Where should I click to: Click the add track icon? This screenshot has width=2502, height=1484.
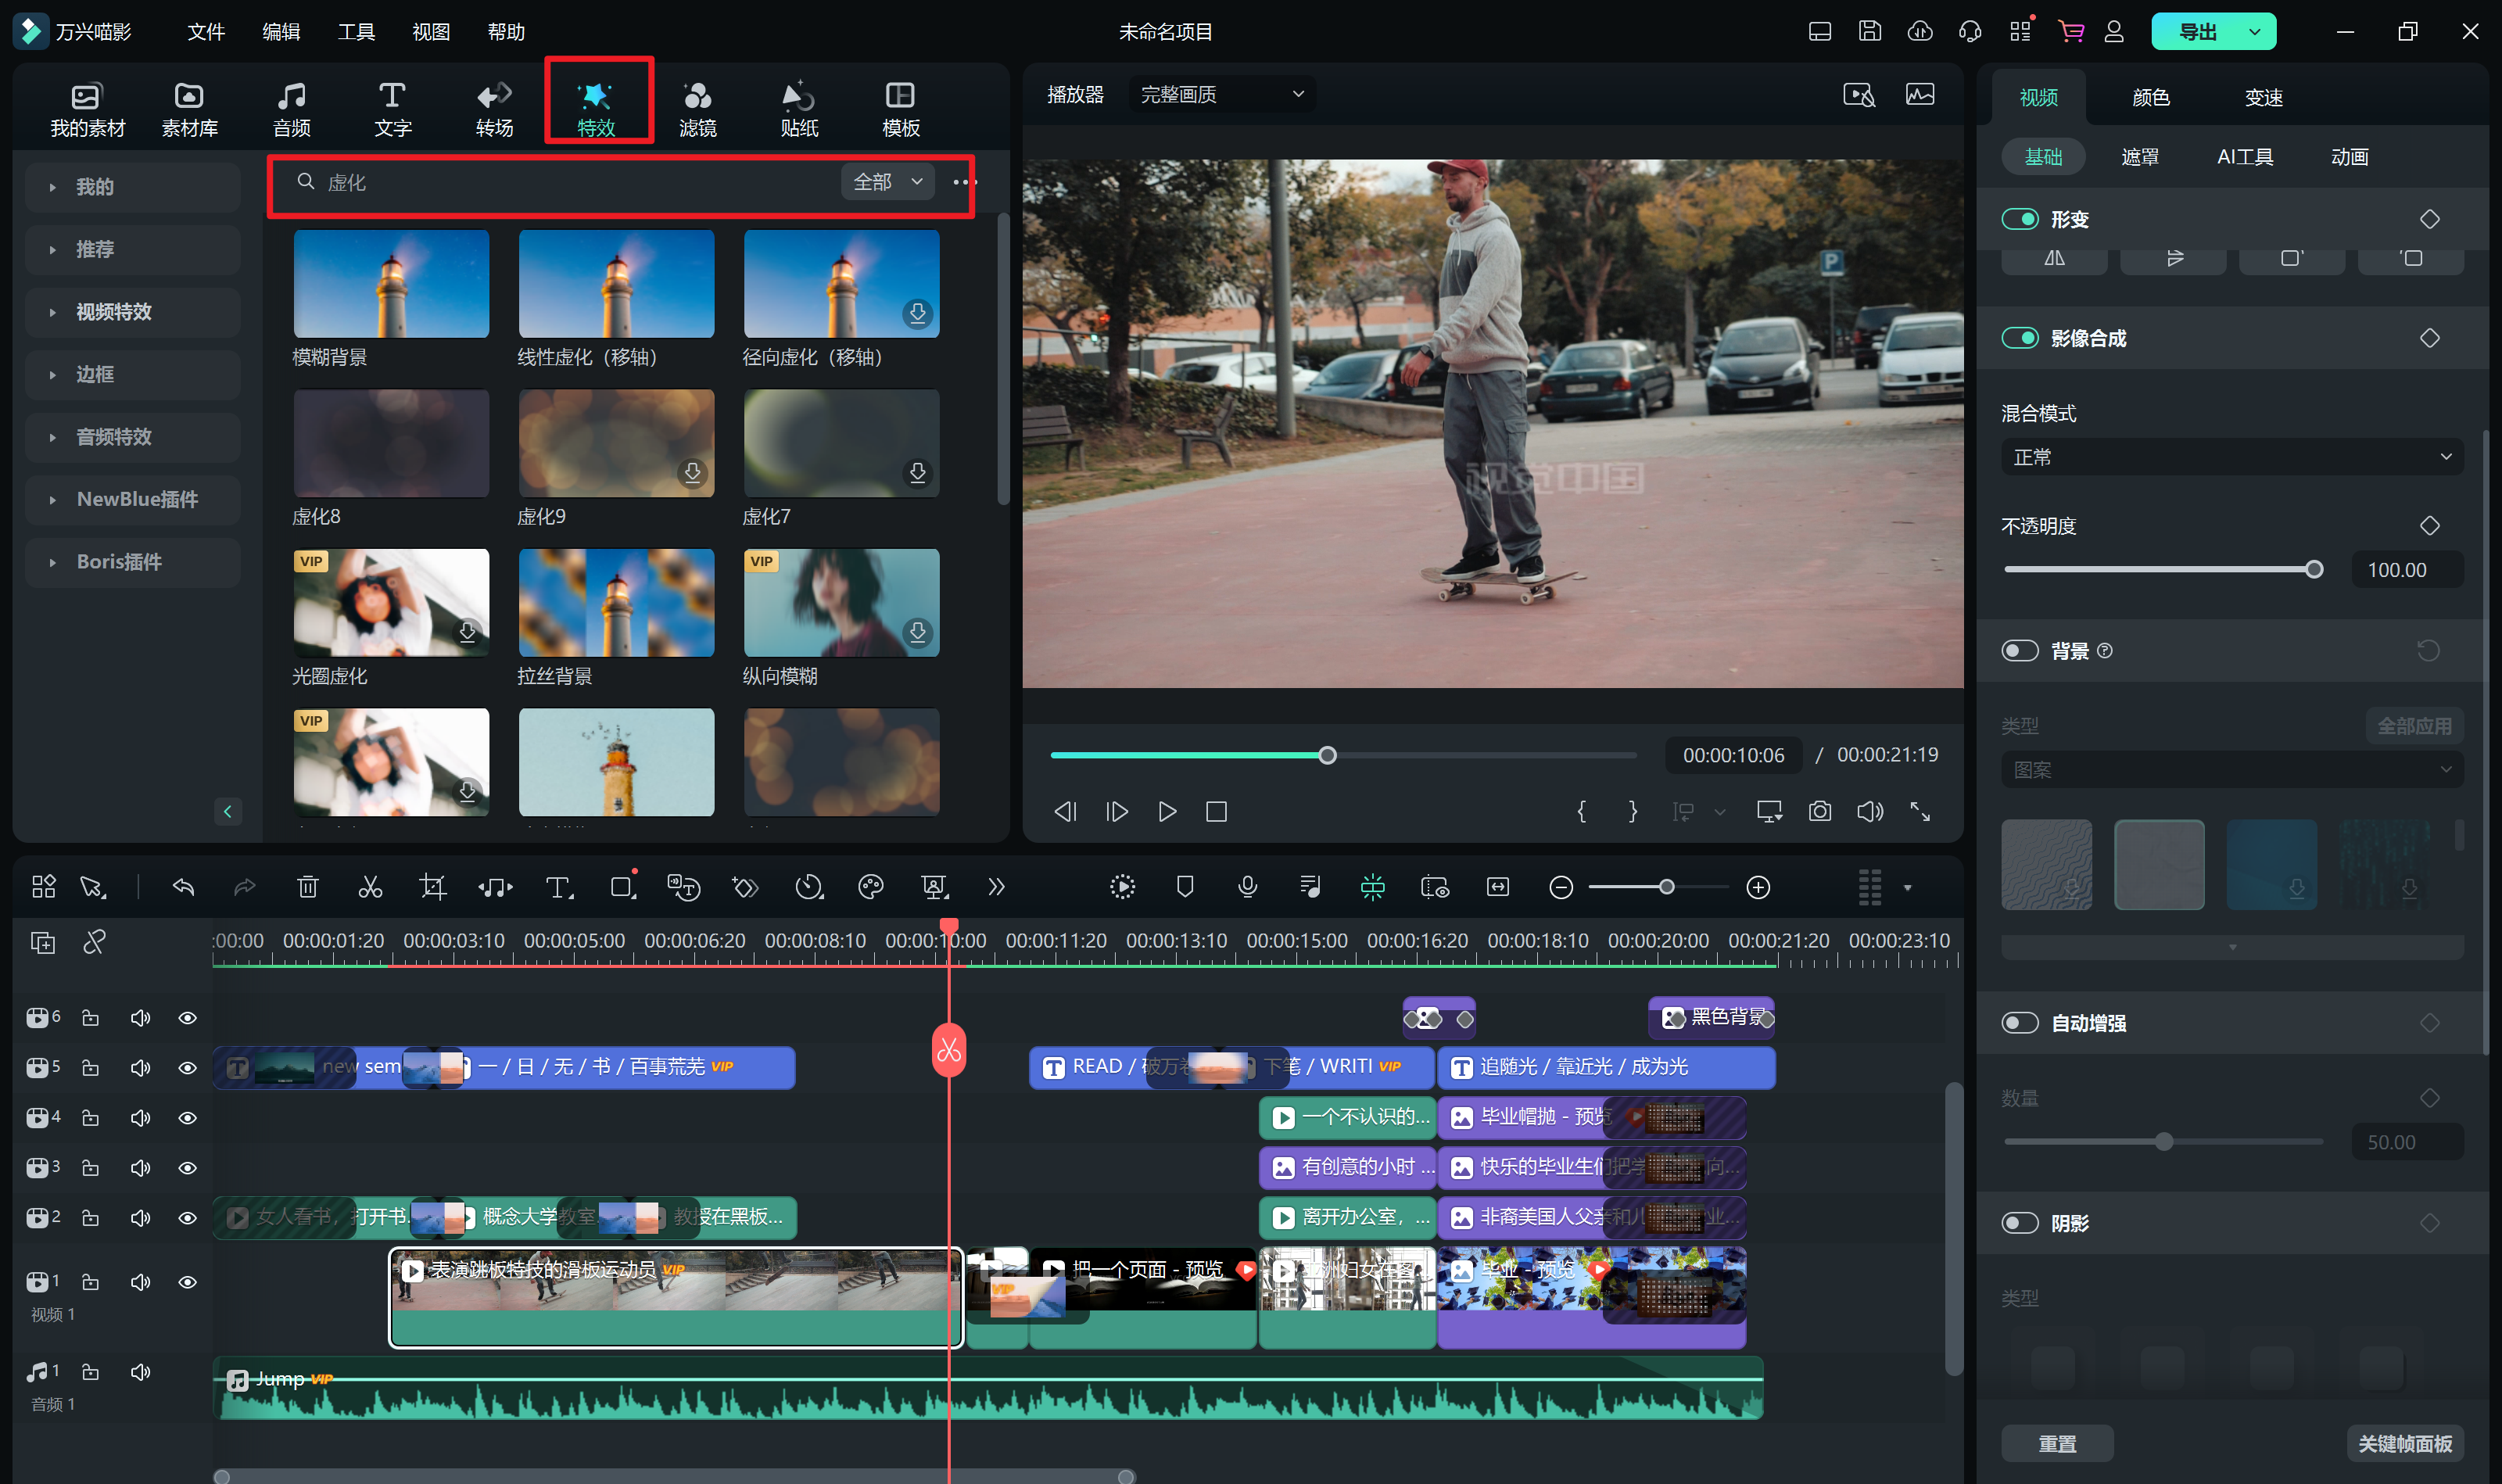43,942
